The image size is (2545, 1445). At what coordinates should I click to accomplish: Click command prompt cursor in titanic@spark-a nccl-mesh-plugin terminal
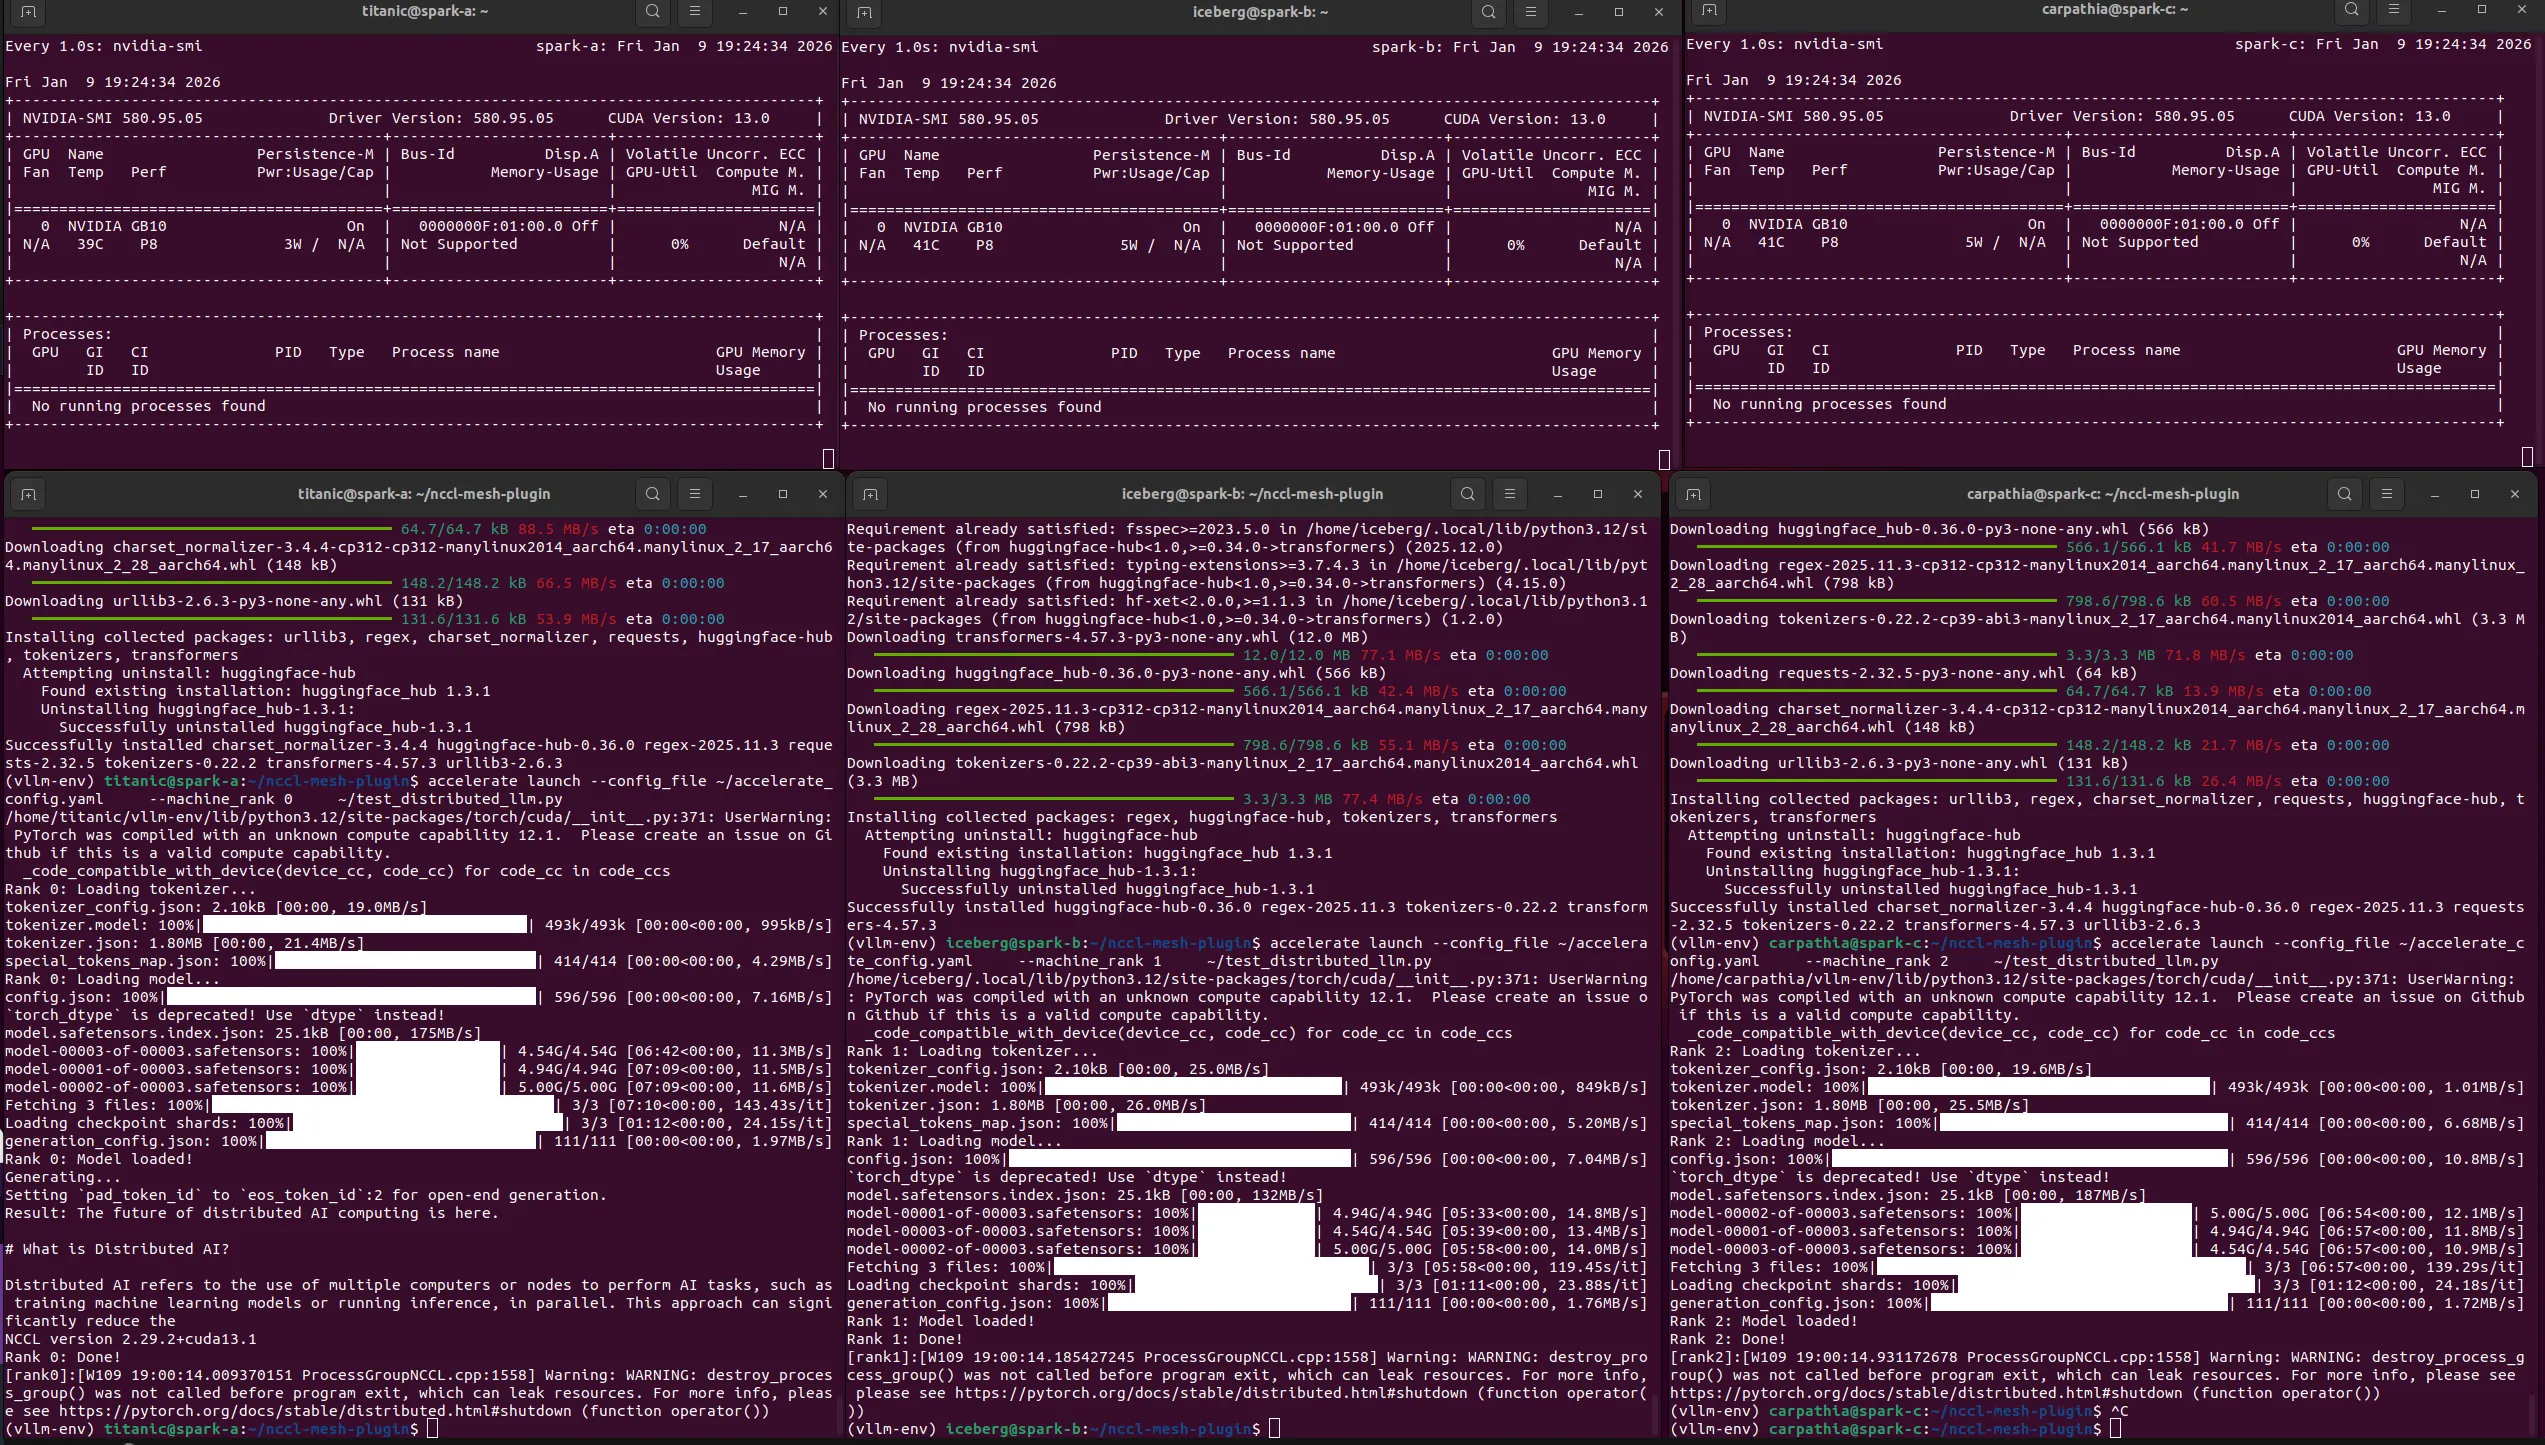(x=432, y=1429)
